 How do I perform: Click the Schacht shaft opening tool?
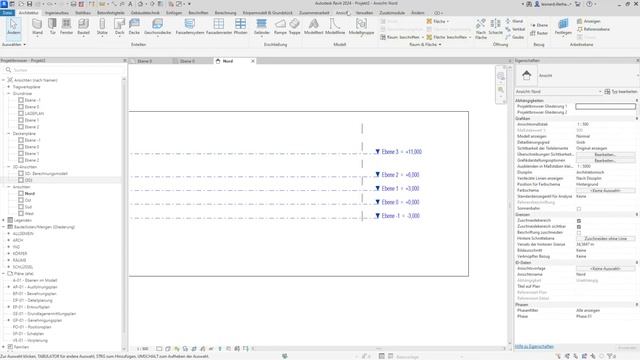495,27
